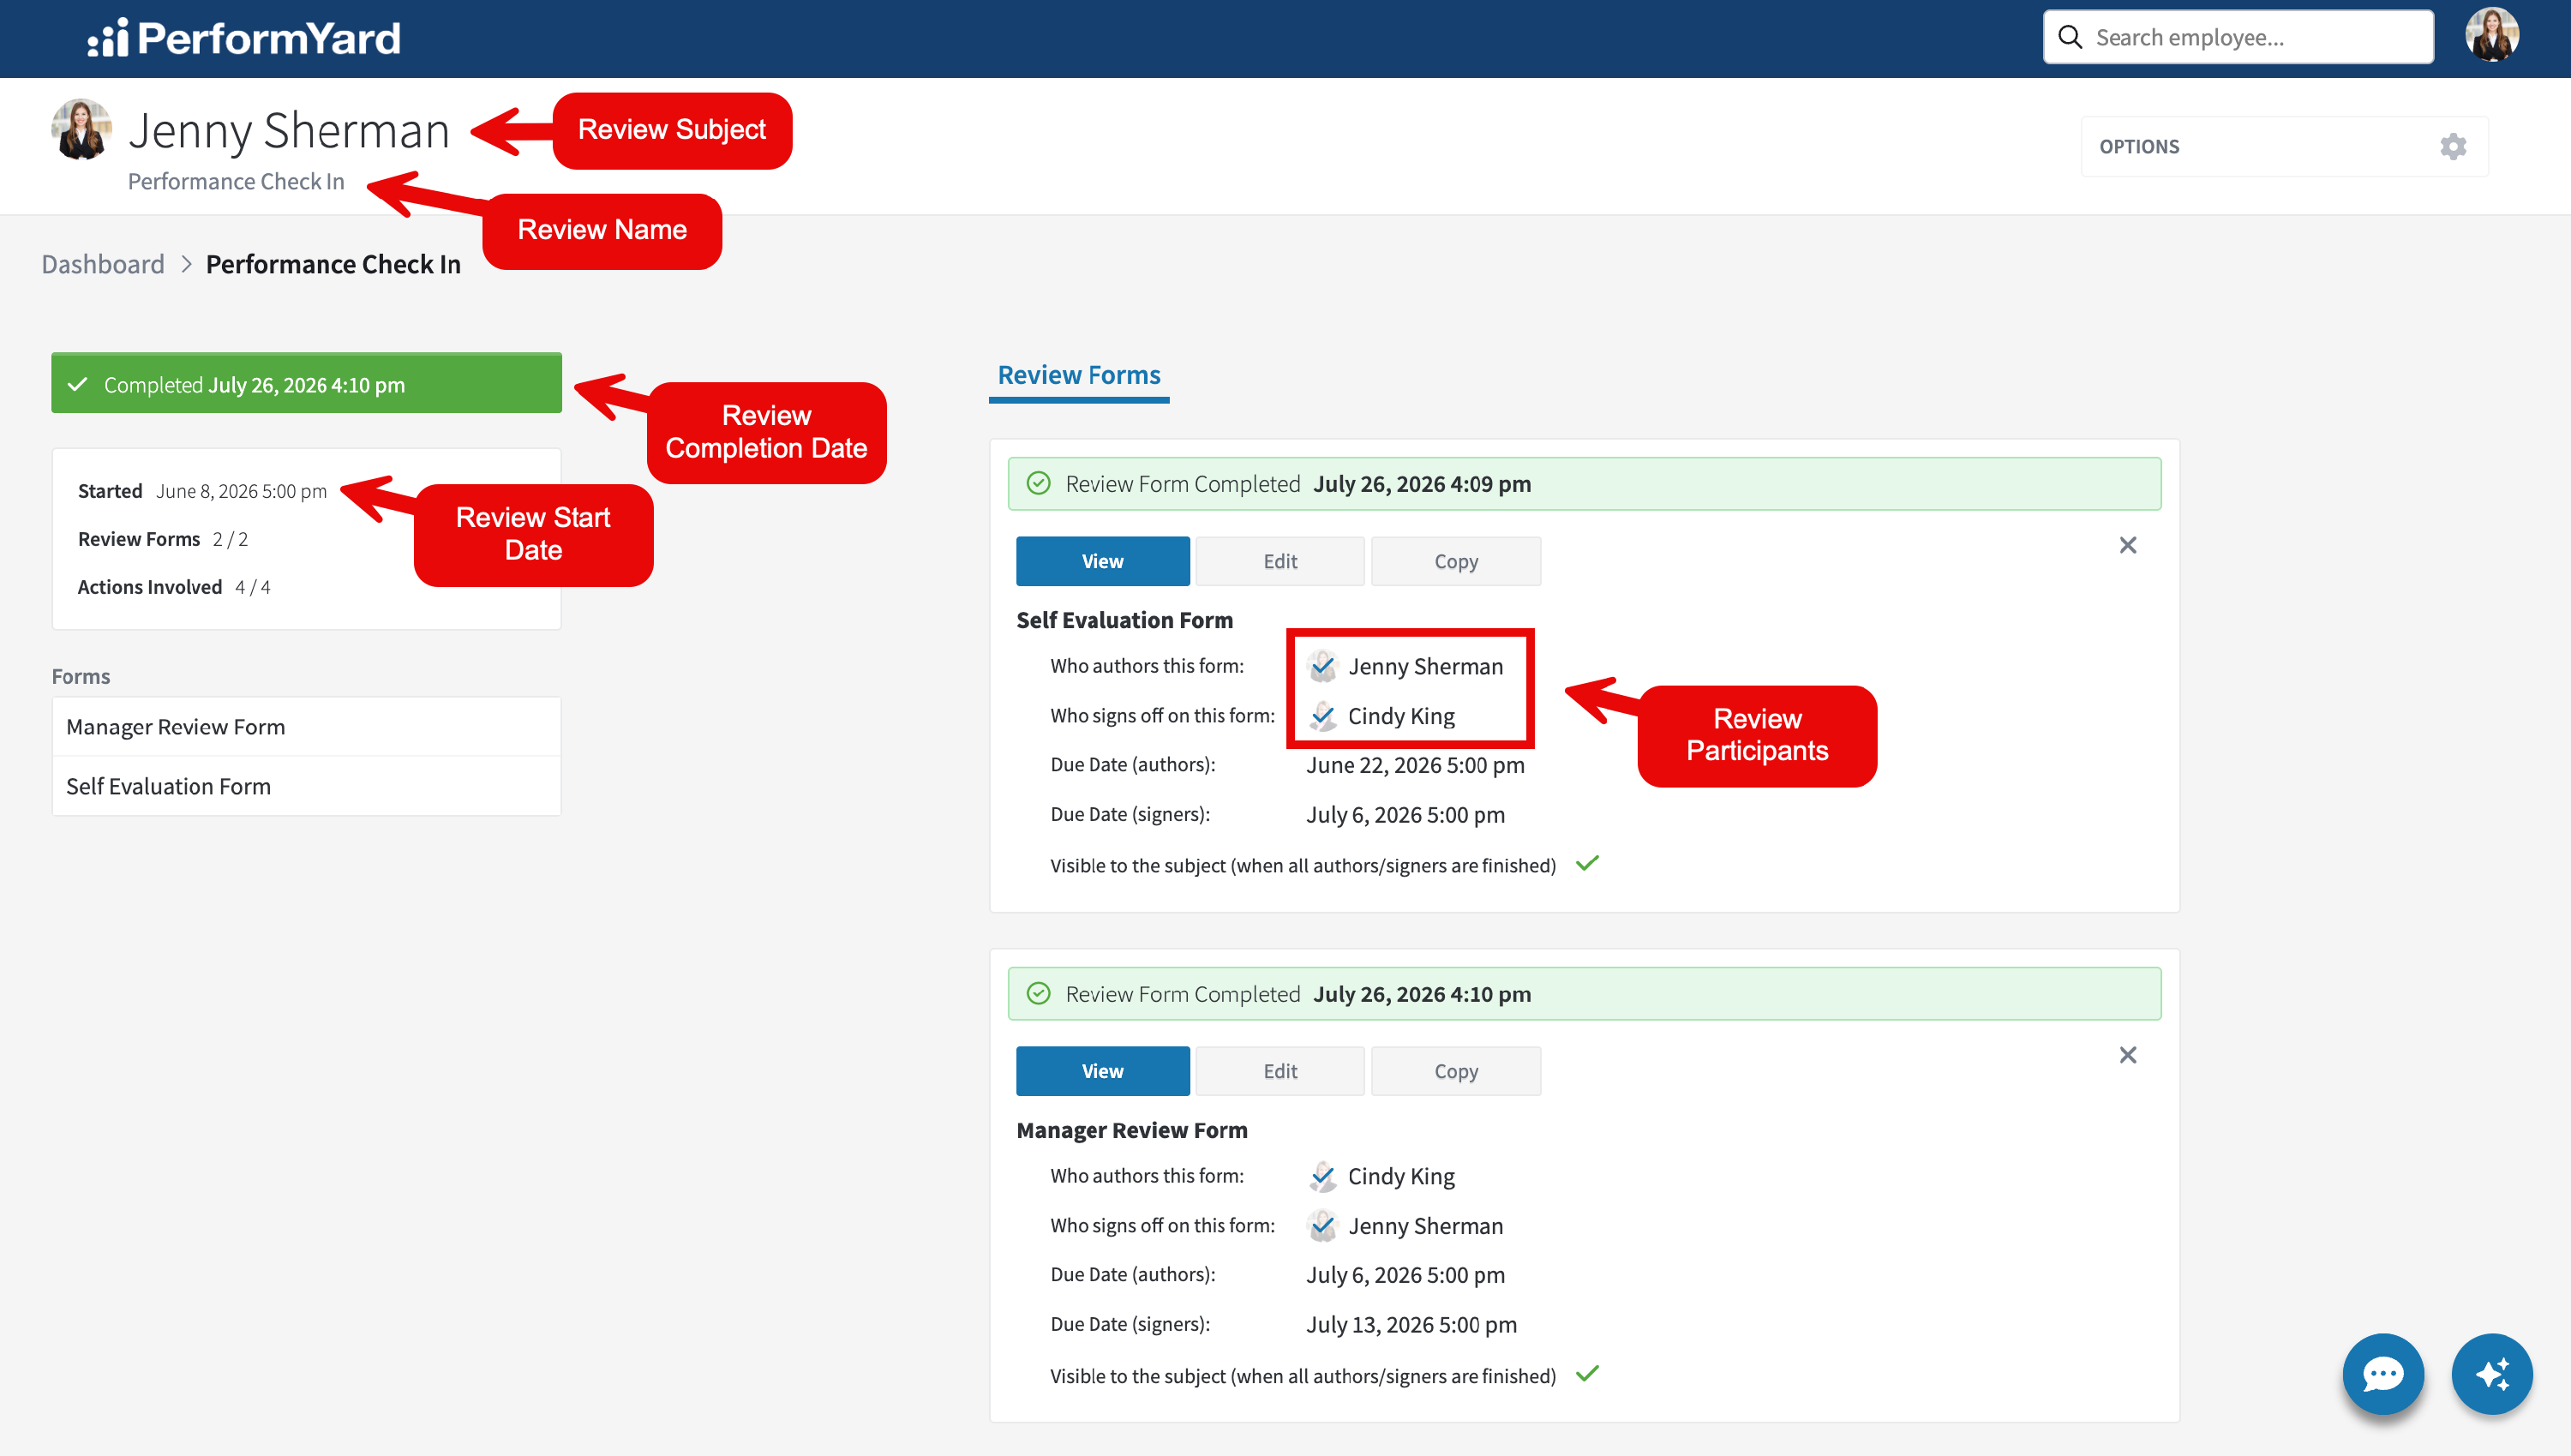The height and width of the screenshot is (1456, 2571).
Task: Select Manager Review Form in Forms list
Action: pos(306,727)
